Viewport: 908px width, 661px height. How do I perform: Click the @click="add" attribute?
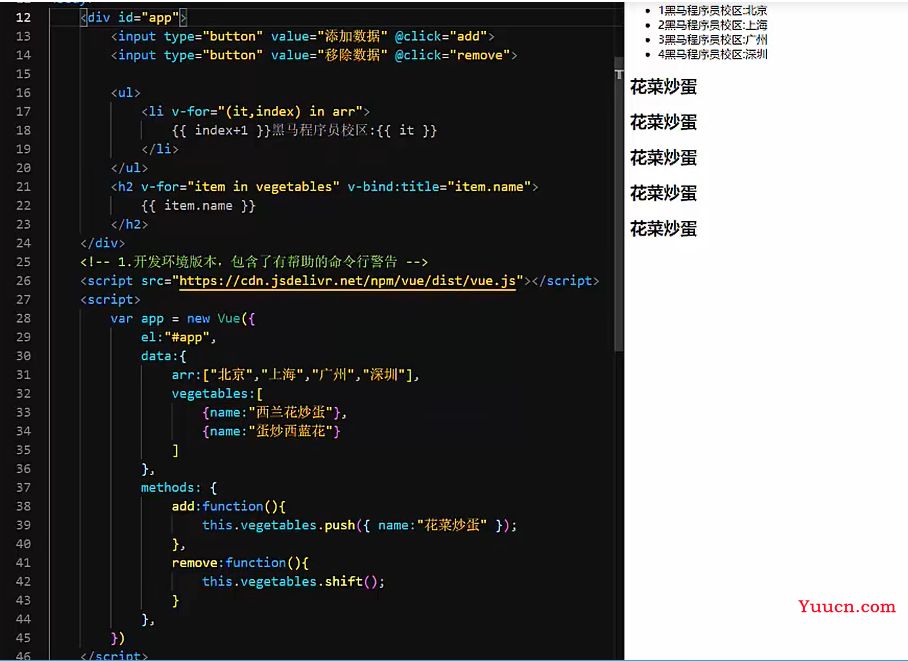coord(441,36)
